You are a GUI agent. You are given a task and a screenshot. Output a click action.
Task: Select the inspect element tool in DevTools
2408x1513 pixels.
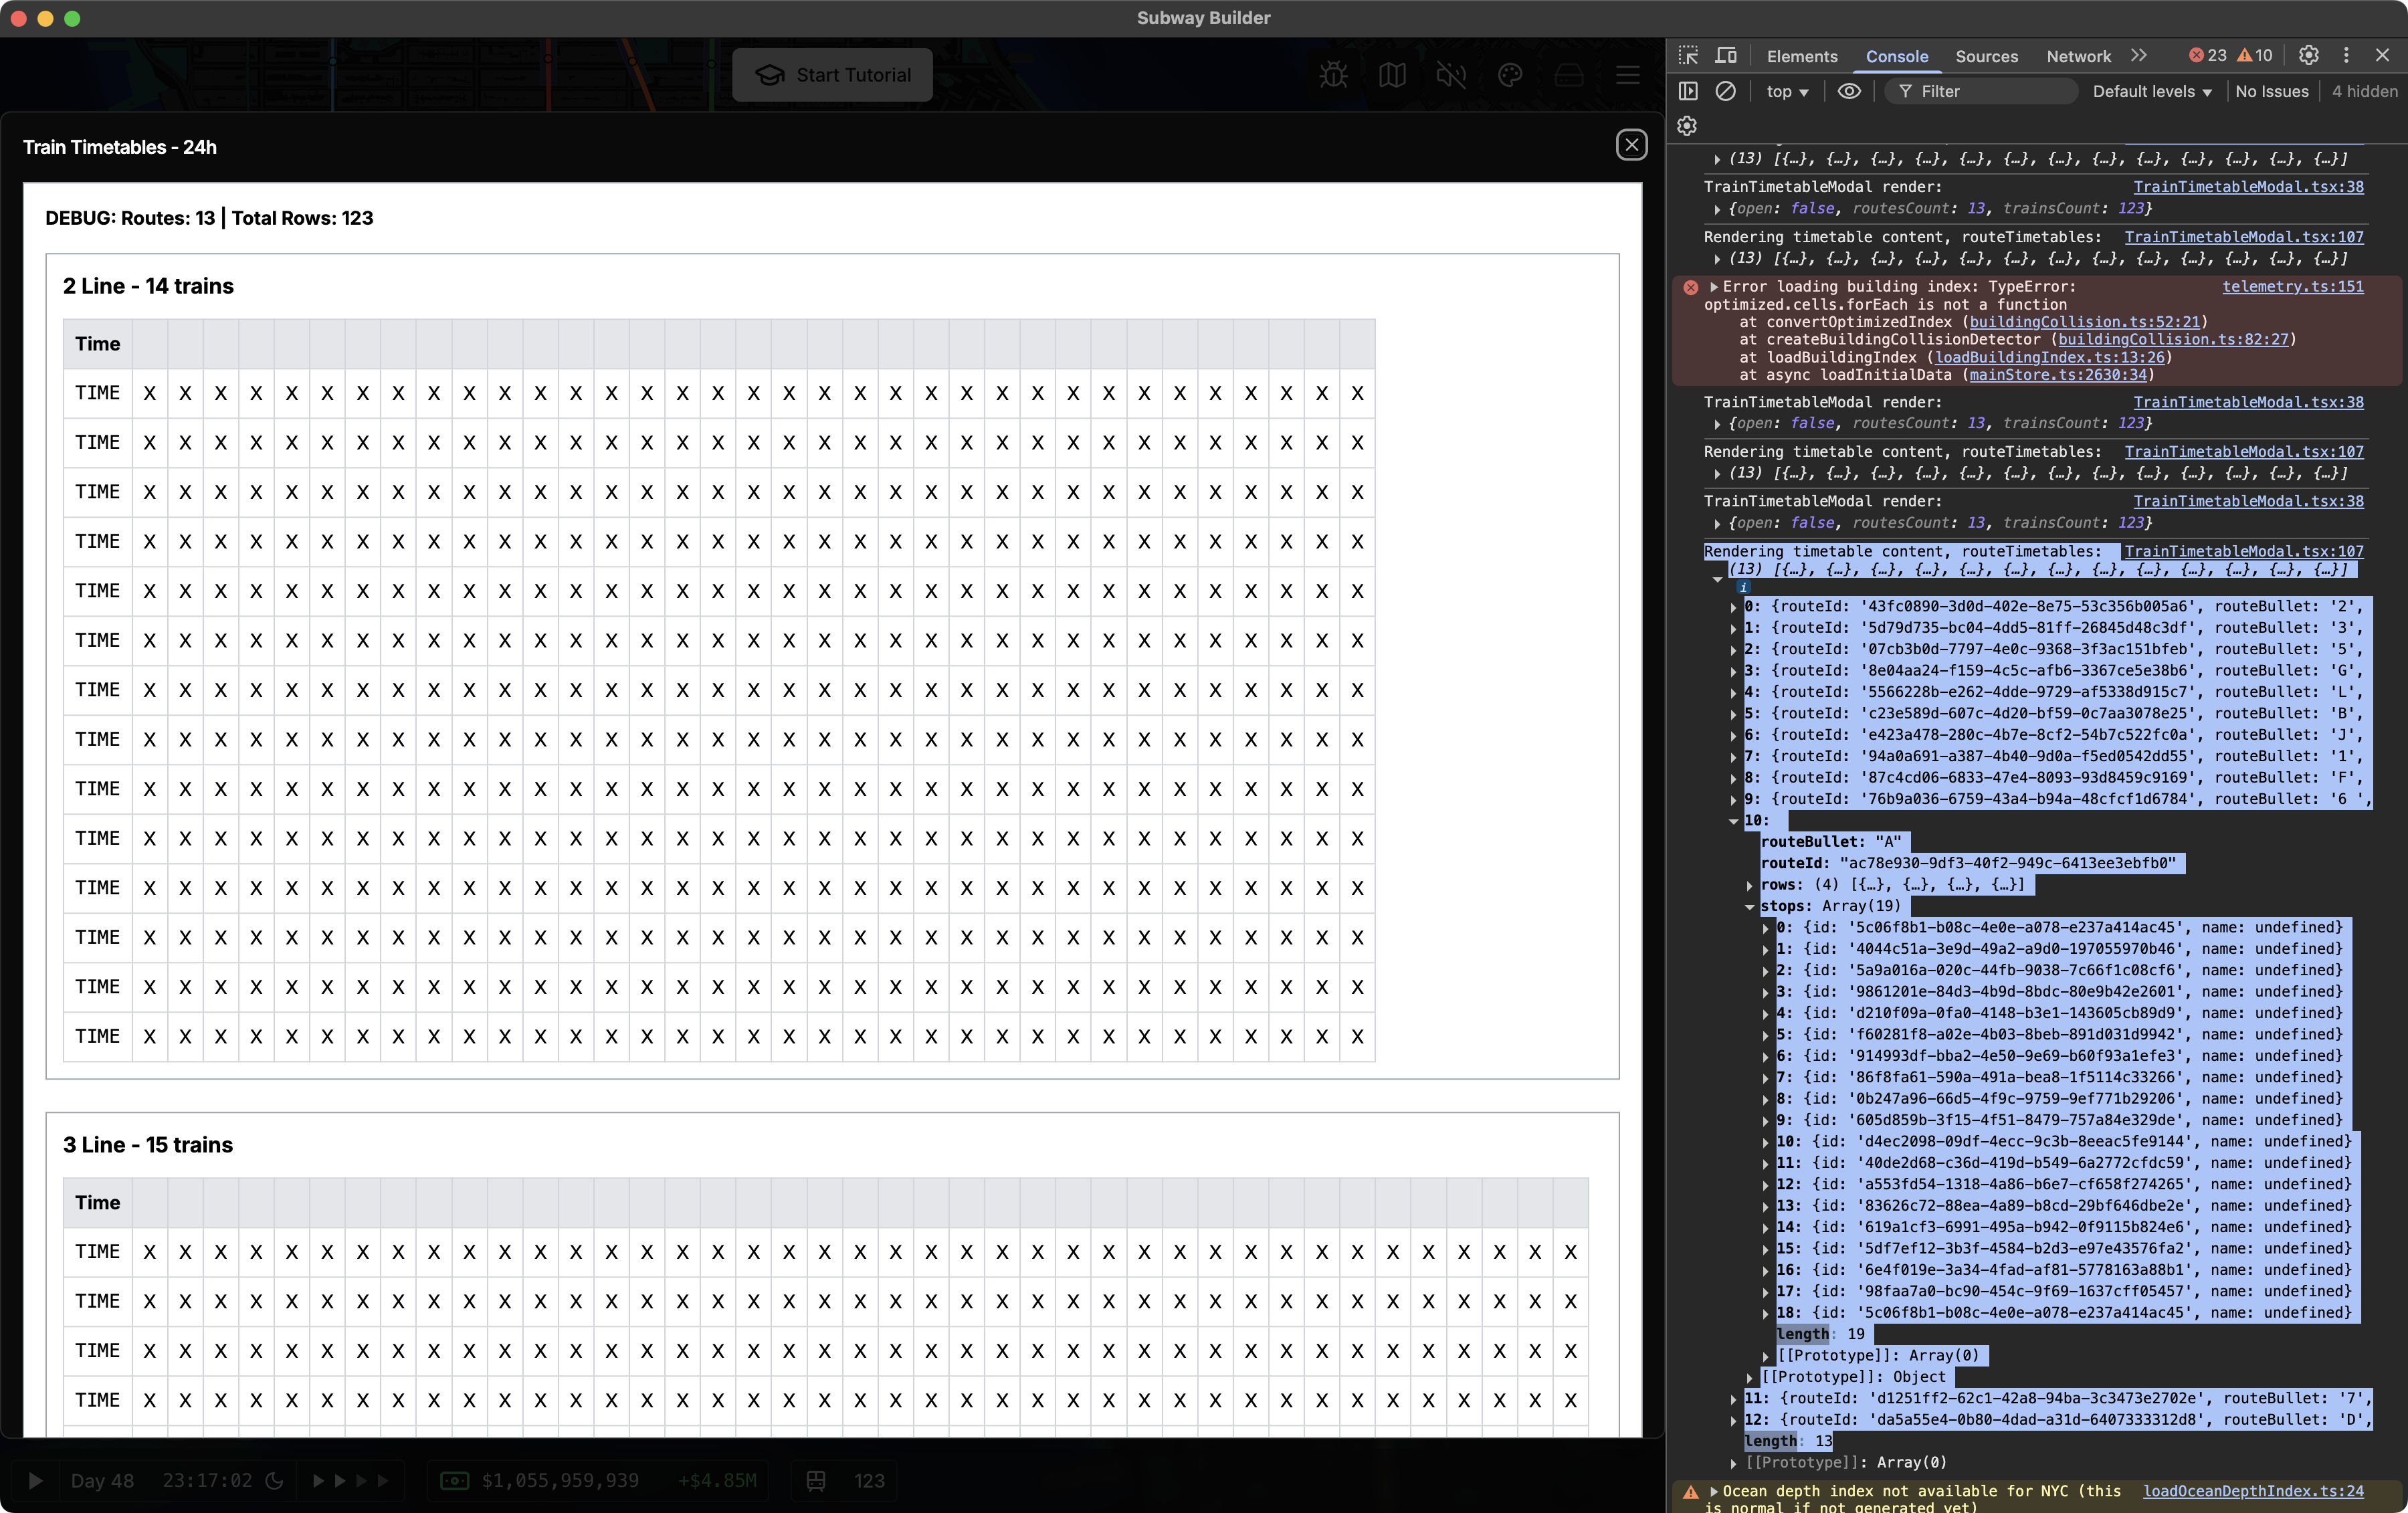pyautogui.click(x=1688, y=56)
